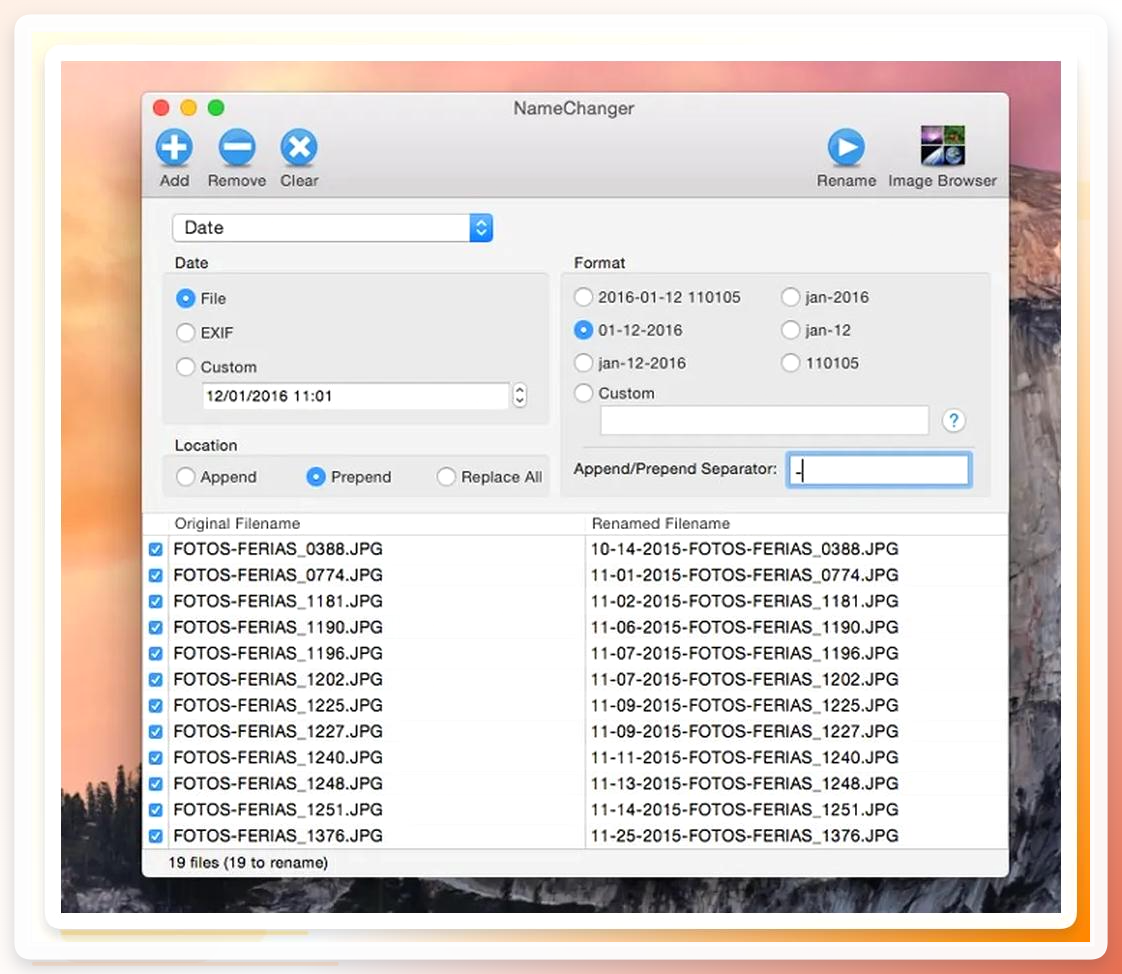Click the custom date stepper arrows
Screen dimensions: 1122x974
(x=520, y=395)
